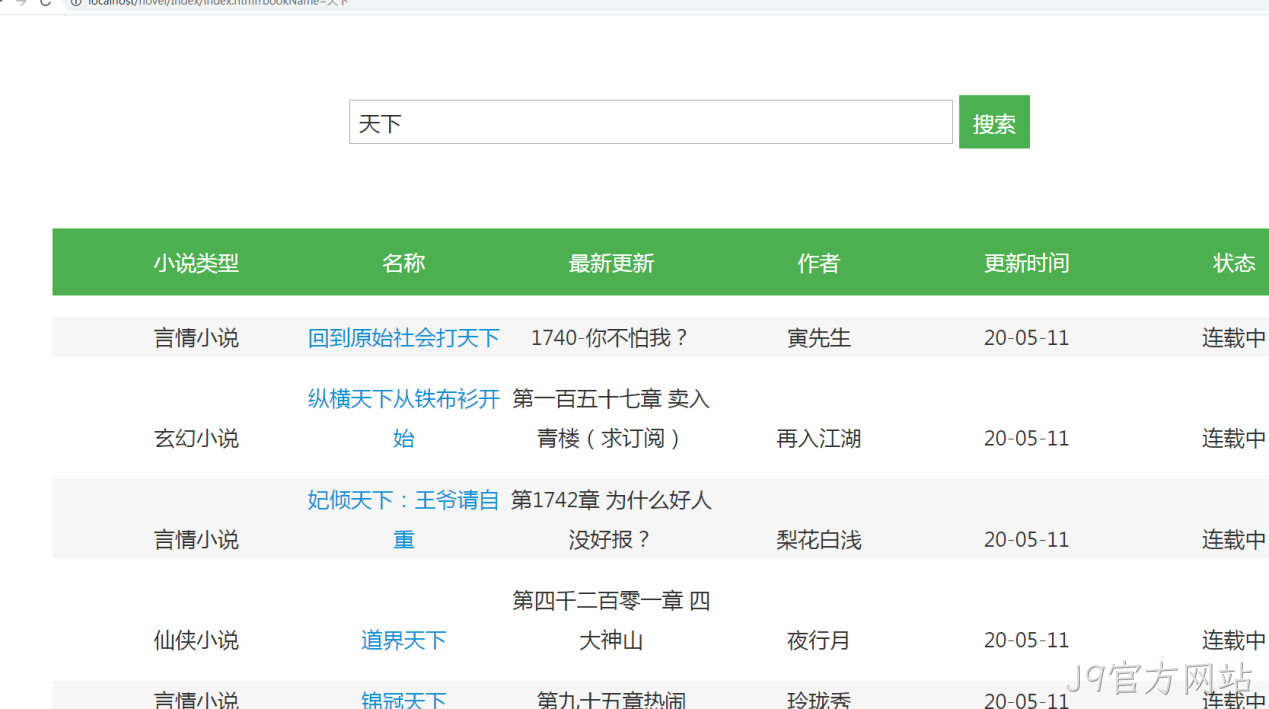Open the novel 纵横天下从铁布衫开始
The height and width of the screenshot is (709, 1269).
404,419
